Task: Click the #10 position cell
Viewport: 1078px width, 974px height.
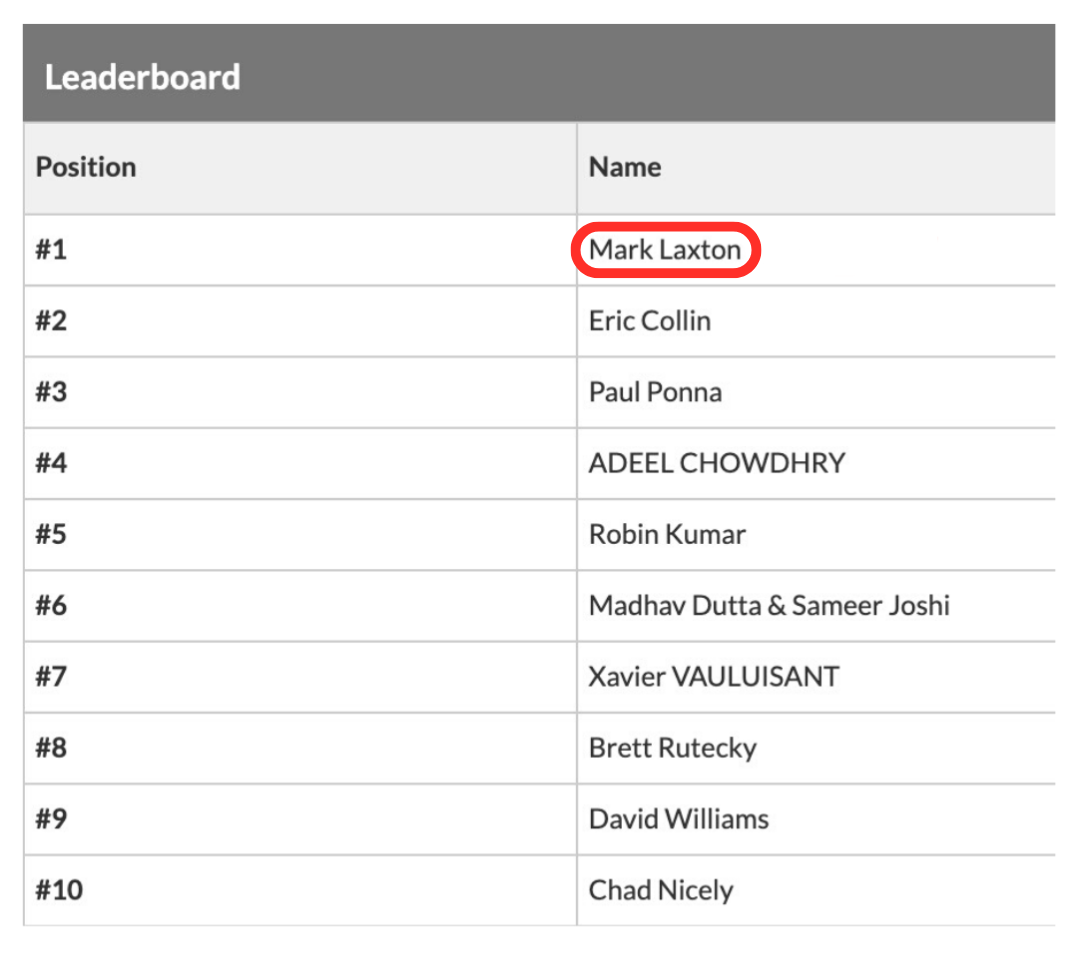Action: [x=59, y=890]
